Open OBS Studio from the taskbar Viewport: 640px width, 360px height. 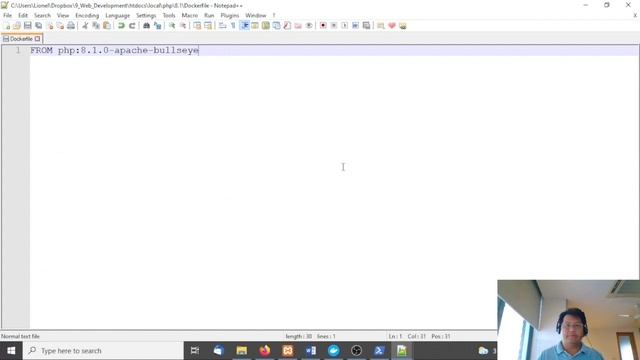pyautogui.click(x=356, y=351)
